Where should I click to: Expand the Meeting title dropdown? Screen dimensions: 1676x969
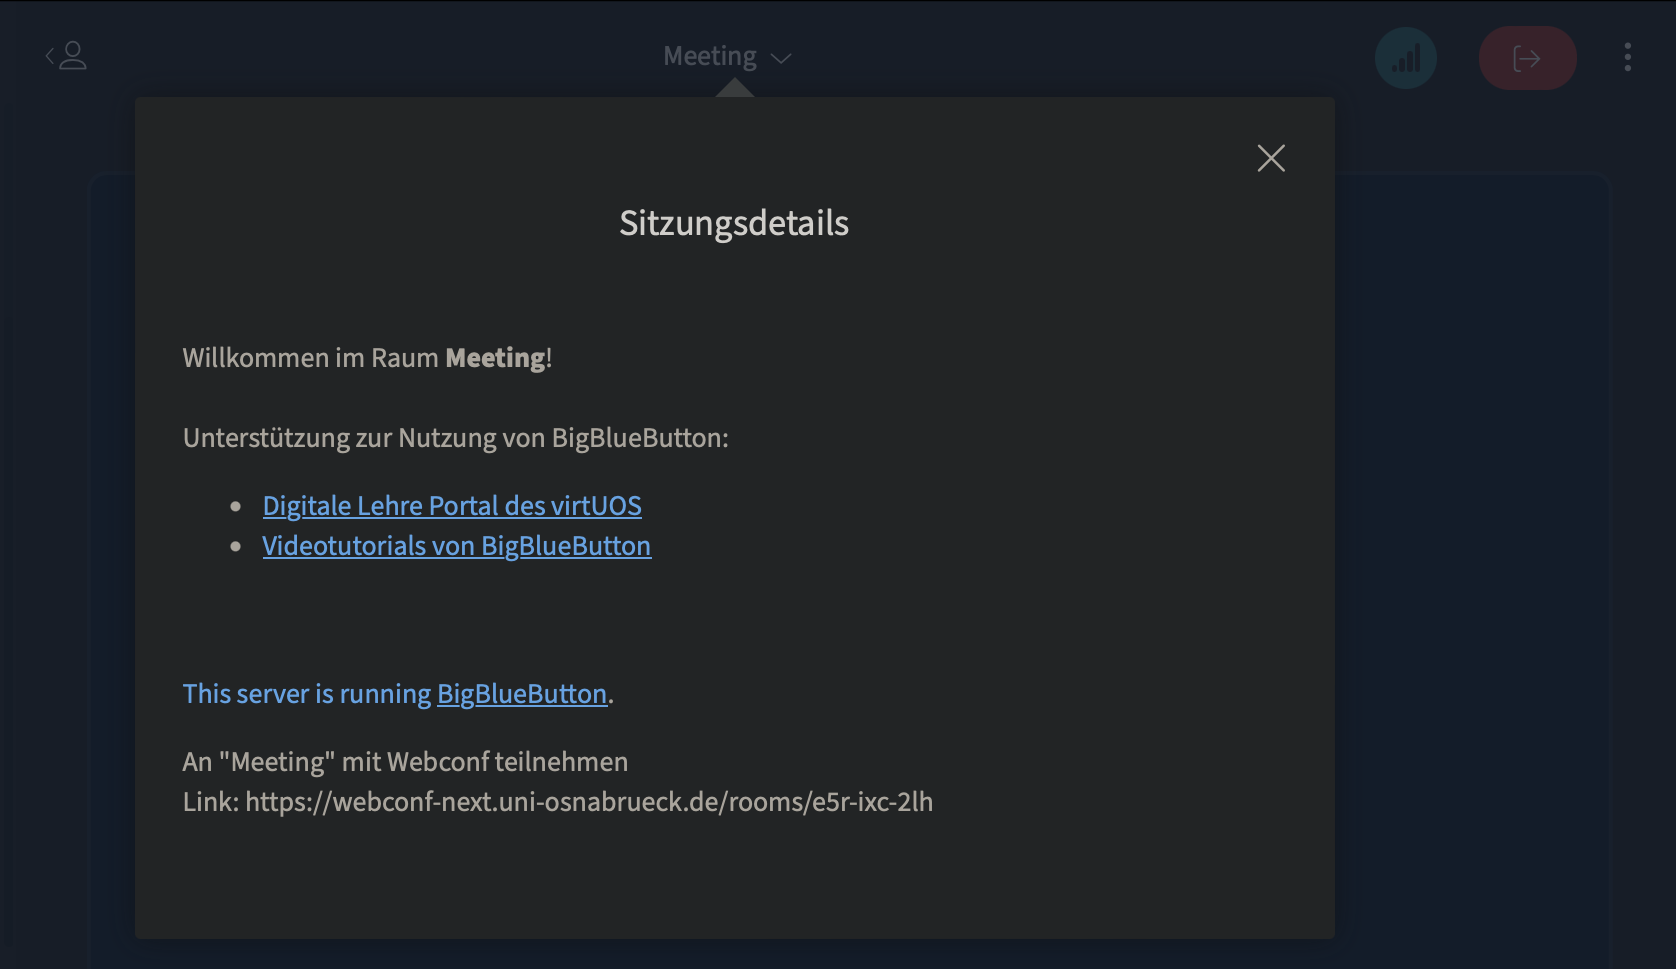click(727, 57)
